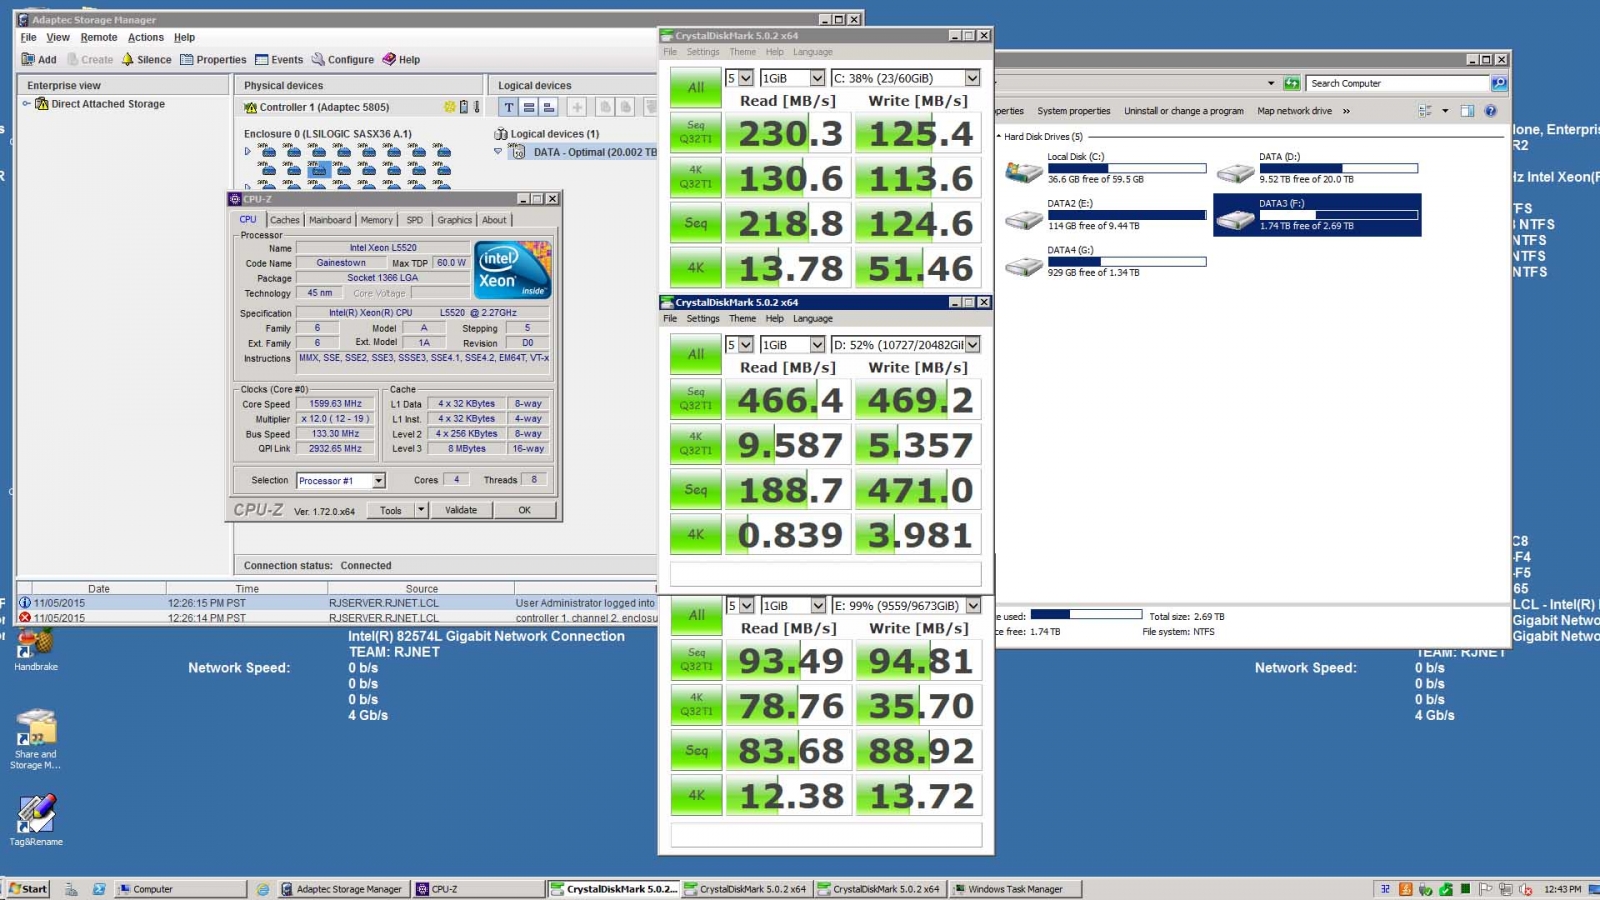Open Events in Adaptec toolbar

click(x=279, y=60)
